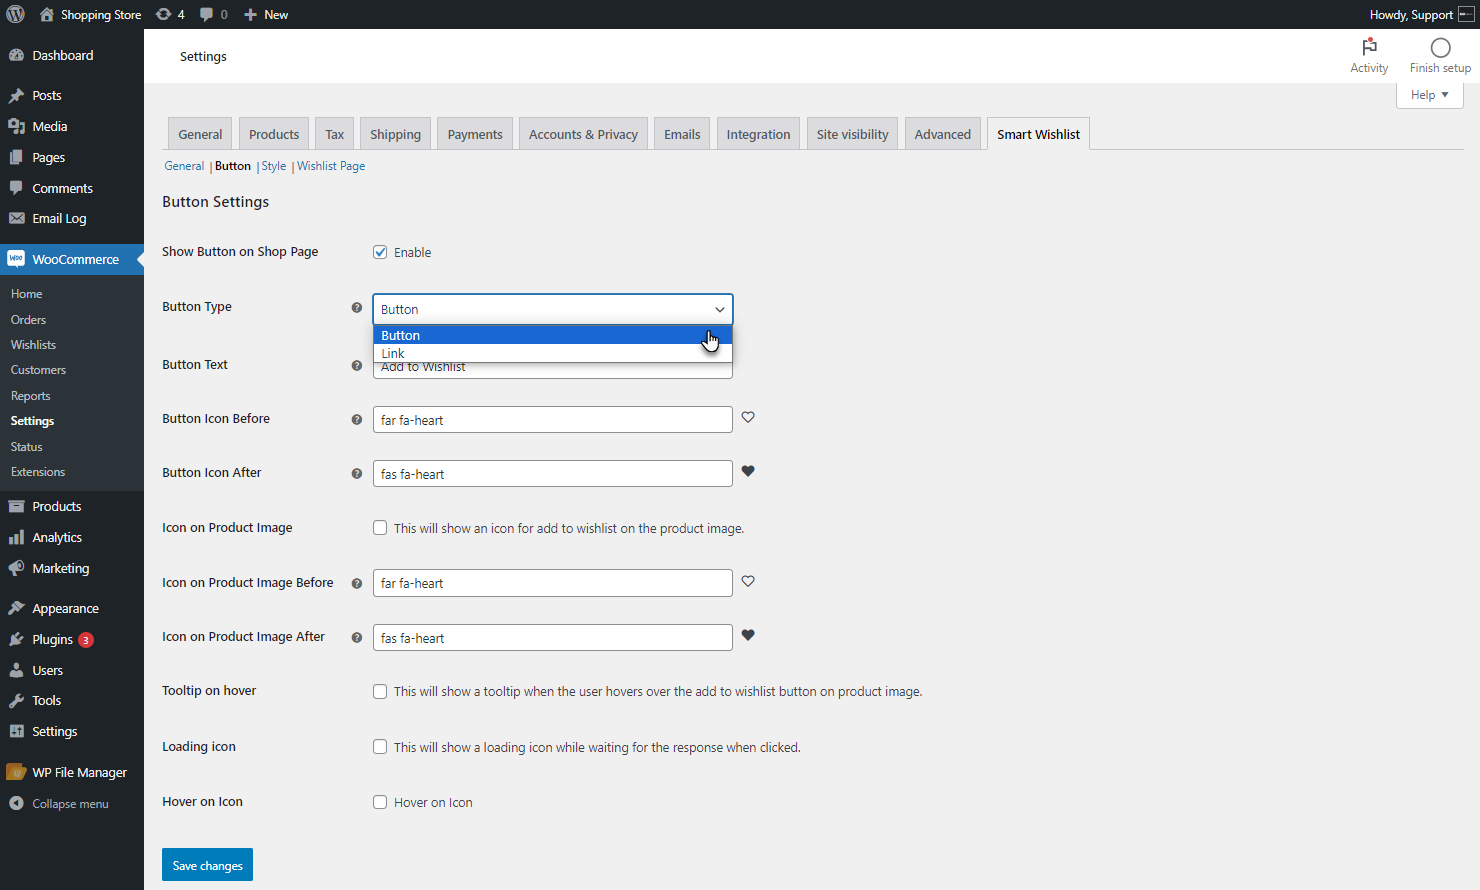Enable the Loading icon checkbox

click(x=380, y=747)
